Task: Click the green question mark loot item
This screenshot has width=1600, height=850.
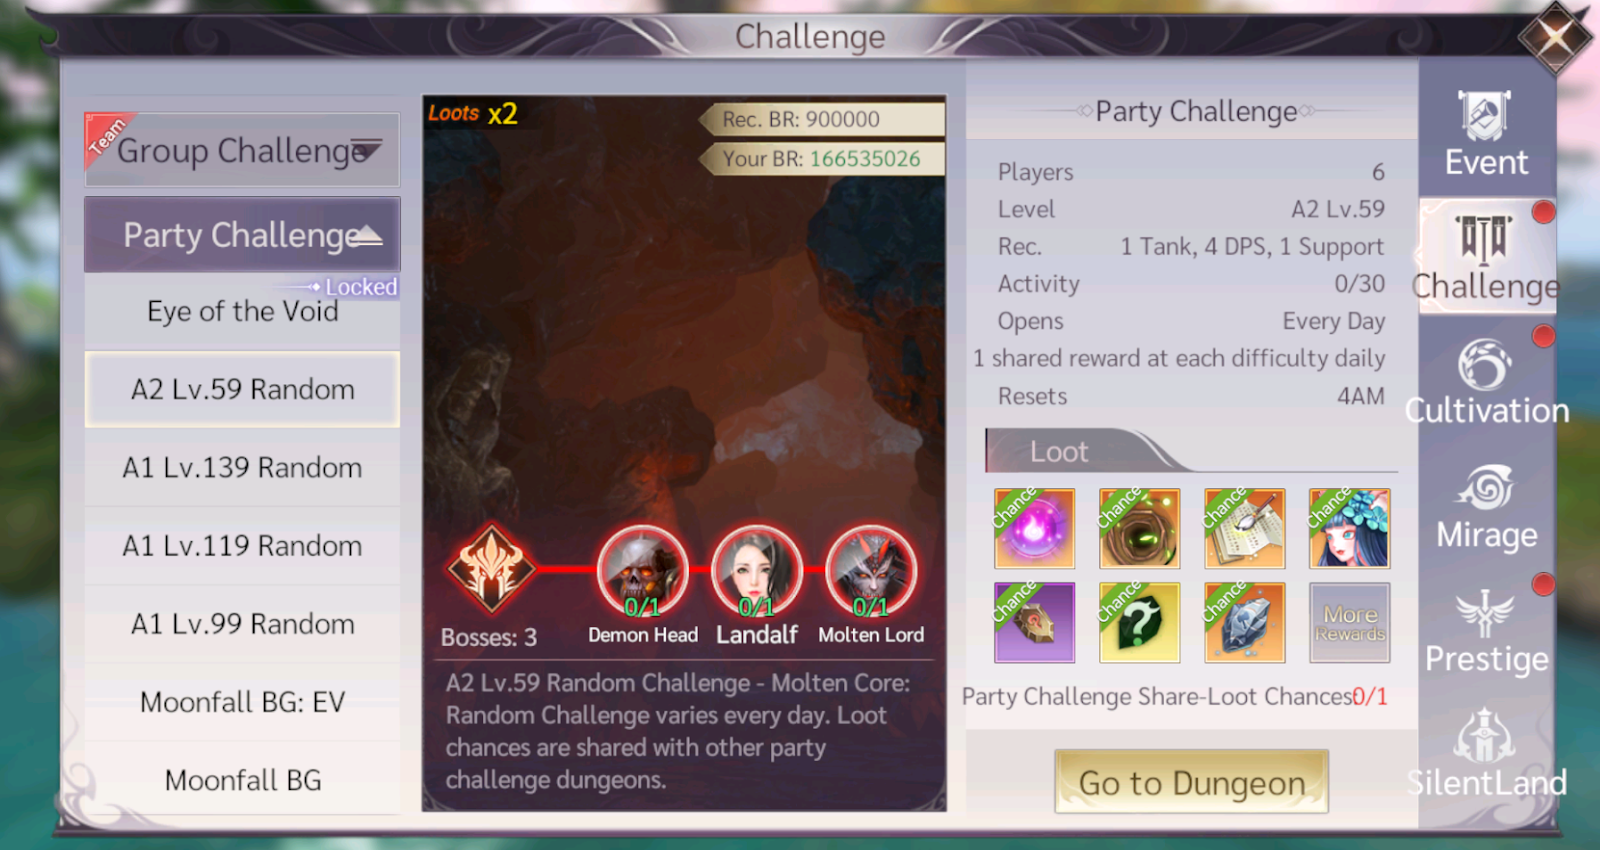Action: pos(1139,622)
